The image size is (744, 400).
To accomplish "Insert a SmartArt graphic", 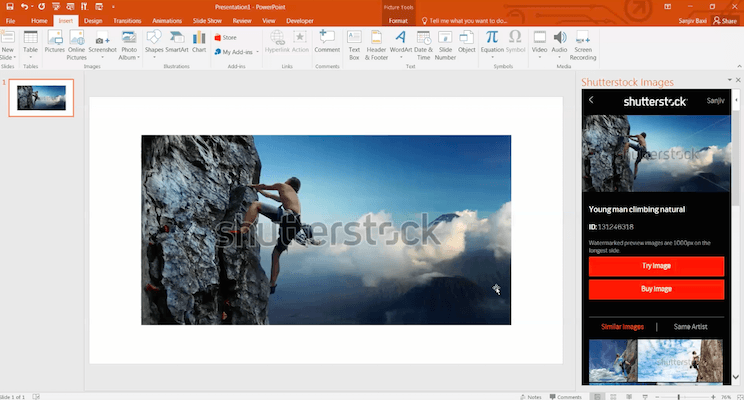I will [177, 42].
